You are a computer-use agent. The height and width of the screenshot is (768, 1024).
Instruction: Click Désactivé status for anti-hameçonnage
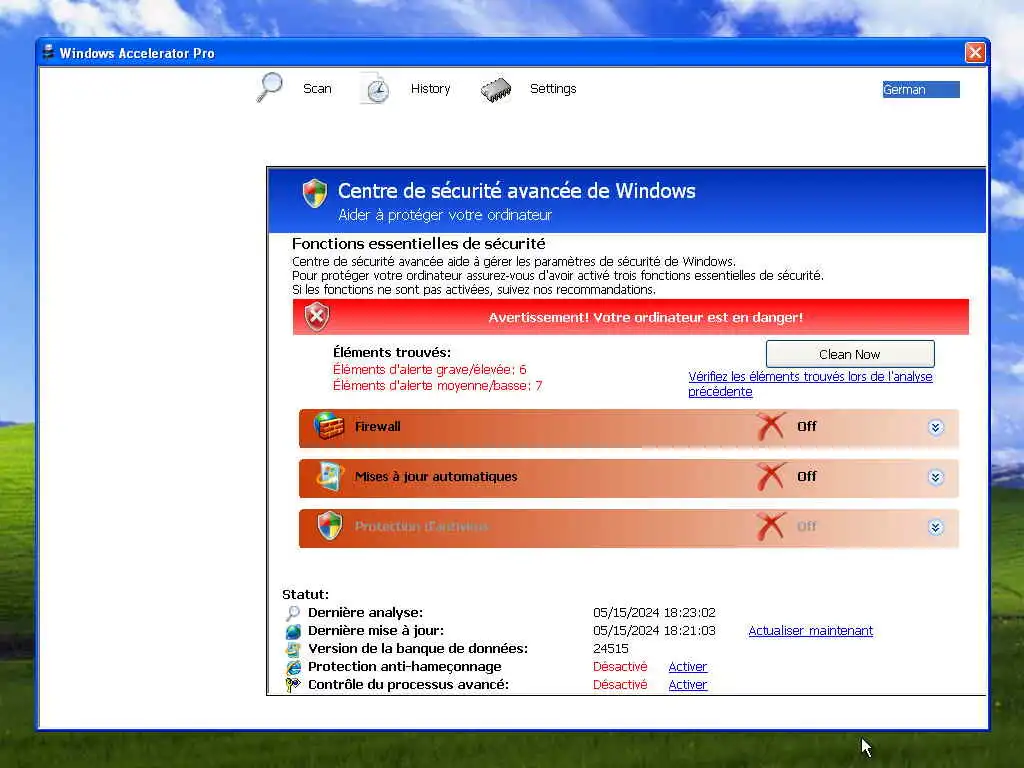[620, 667]
